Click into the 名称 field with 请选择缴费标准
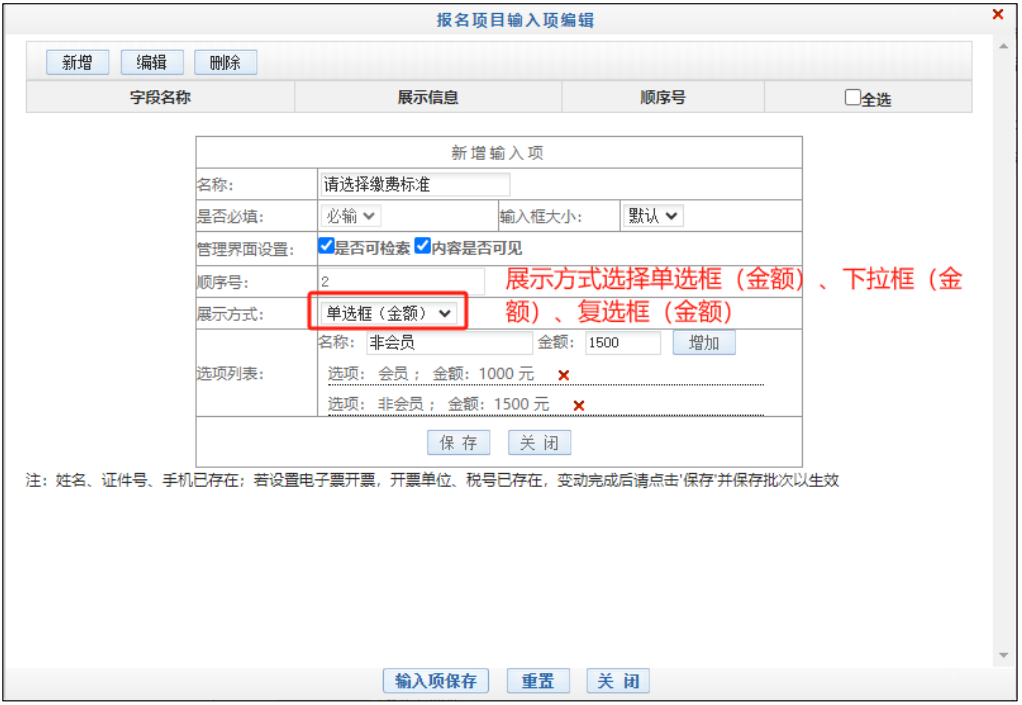Screen dimensions: 1022x705 pyautogui.click(x=414, y=185)
